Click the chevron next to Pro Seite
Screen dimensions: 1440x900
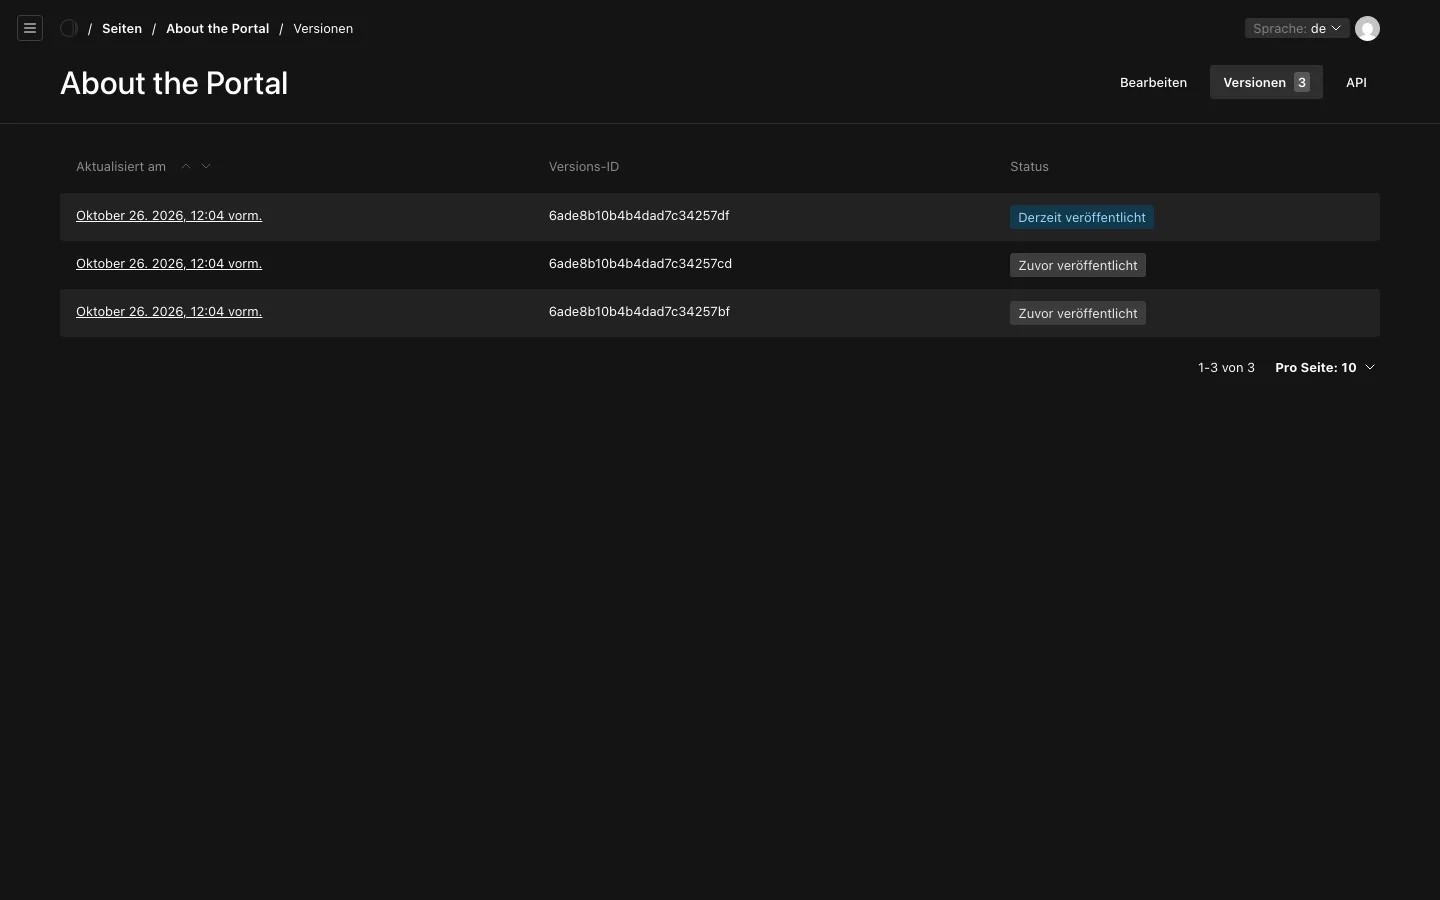pyautogui.click(x=1370, y=367)
